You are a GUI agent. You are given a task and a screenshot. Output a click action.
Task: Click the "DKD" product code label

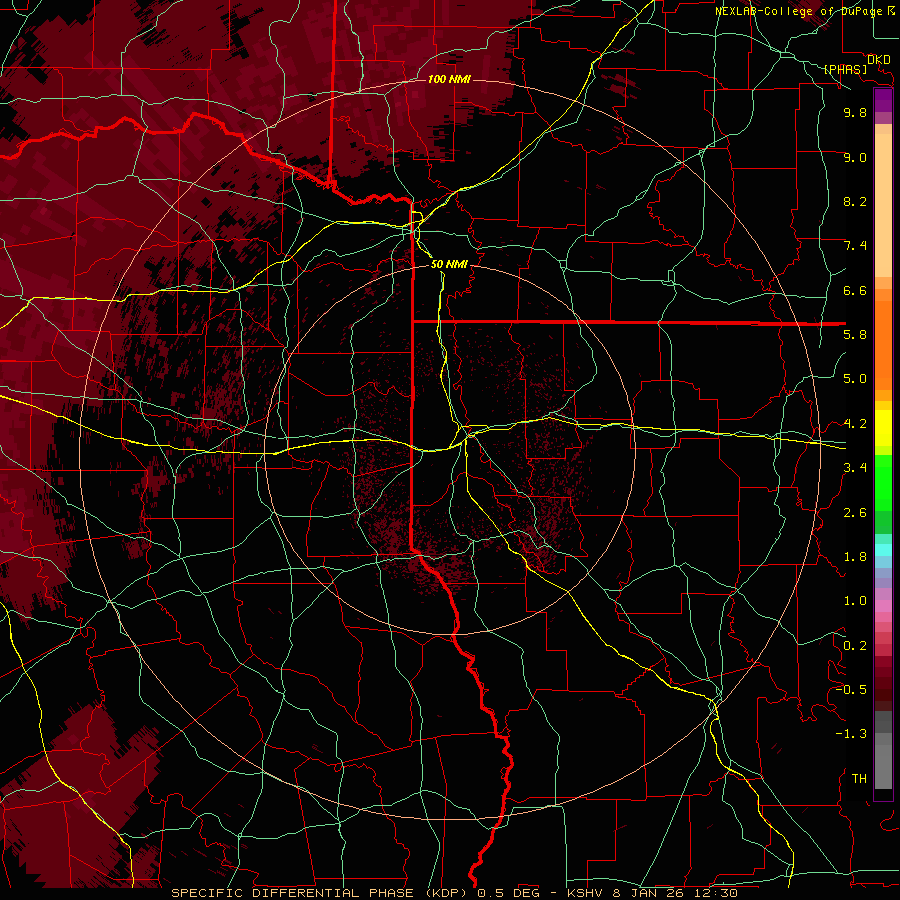point(879,60)
